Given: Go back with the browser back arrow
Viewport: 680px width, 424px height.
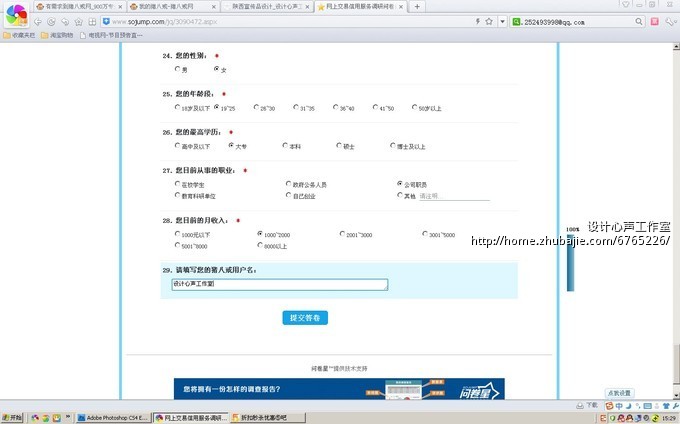Looking at the screenshot, I should pyautogui.click(x=38, y=22).
